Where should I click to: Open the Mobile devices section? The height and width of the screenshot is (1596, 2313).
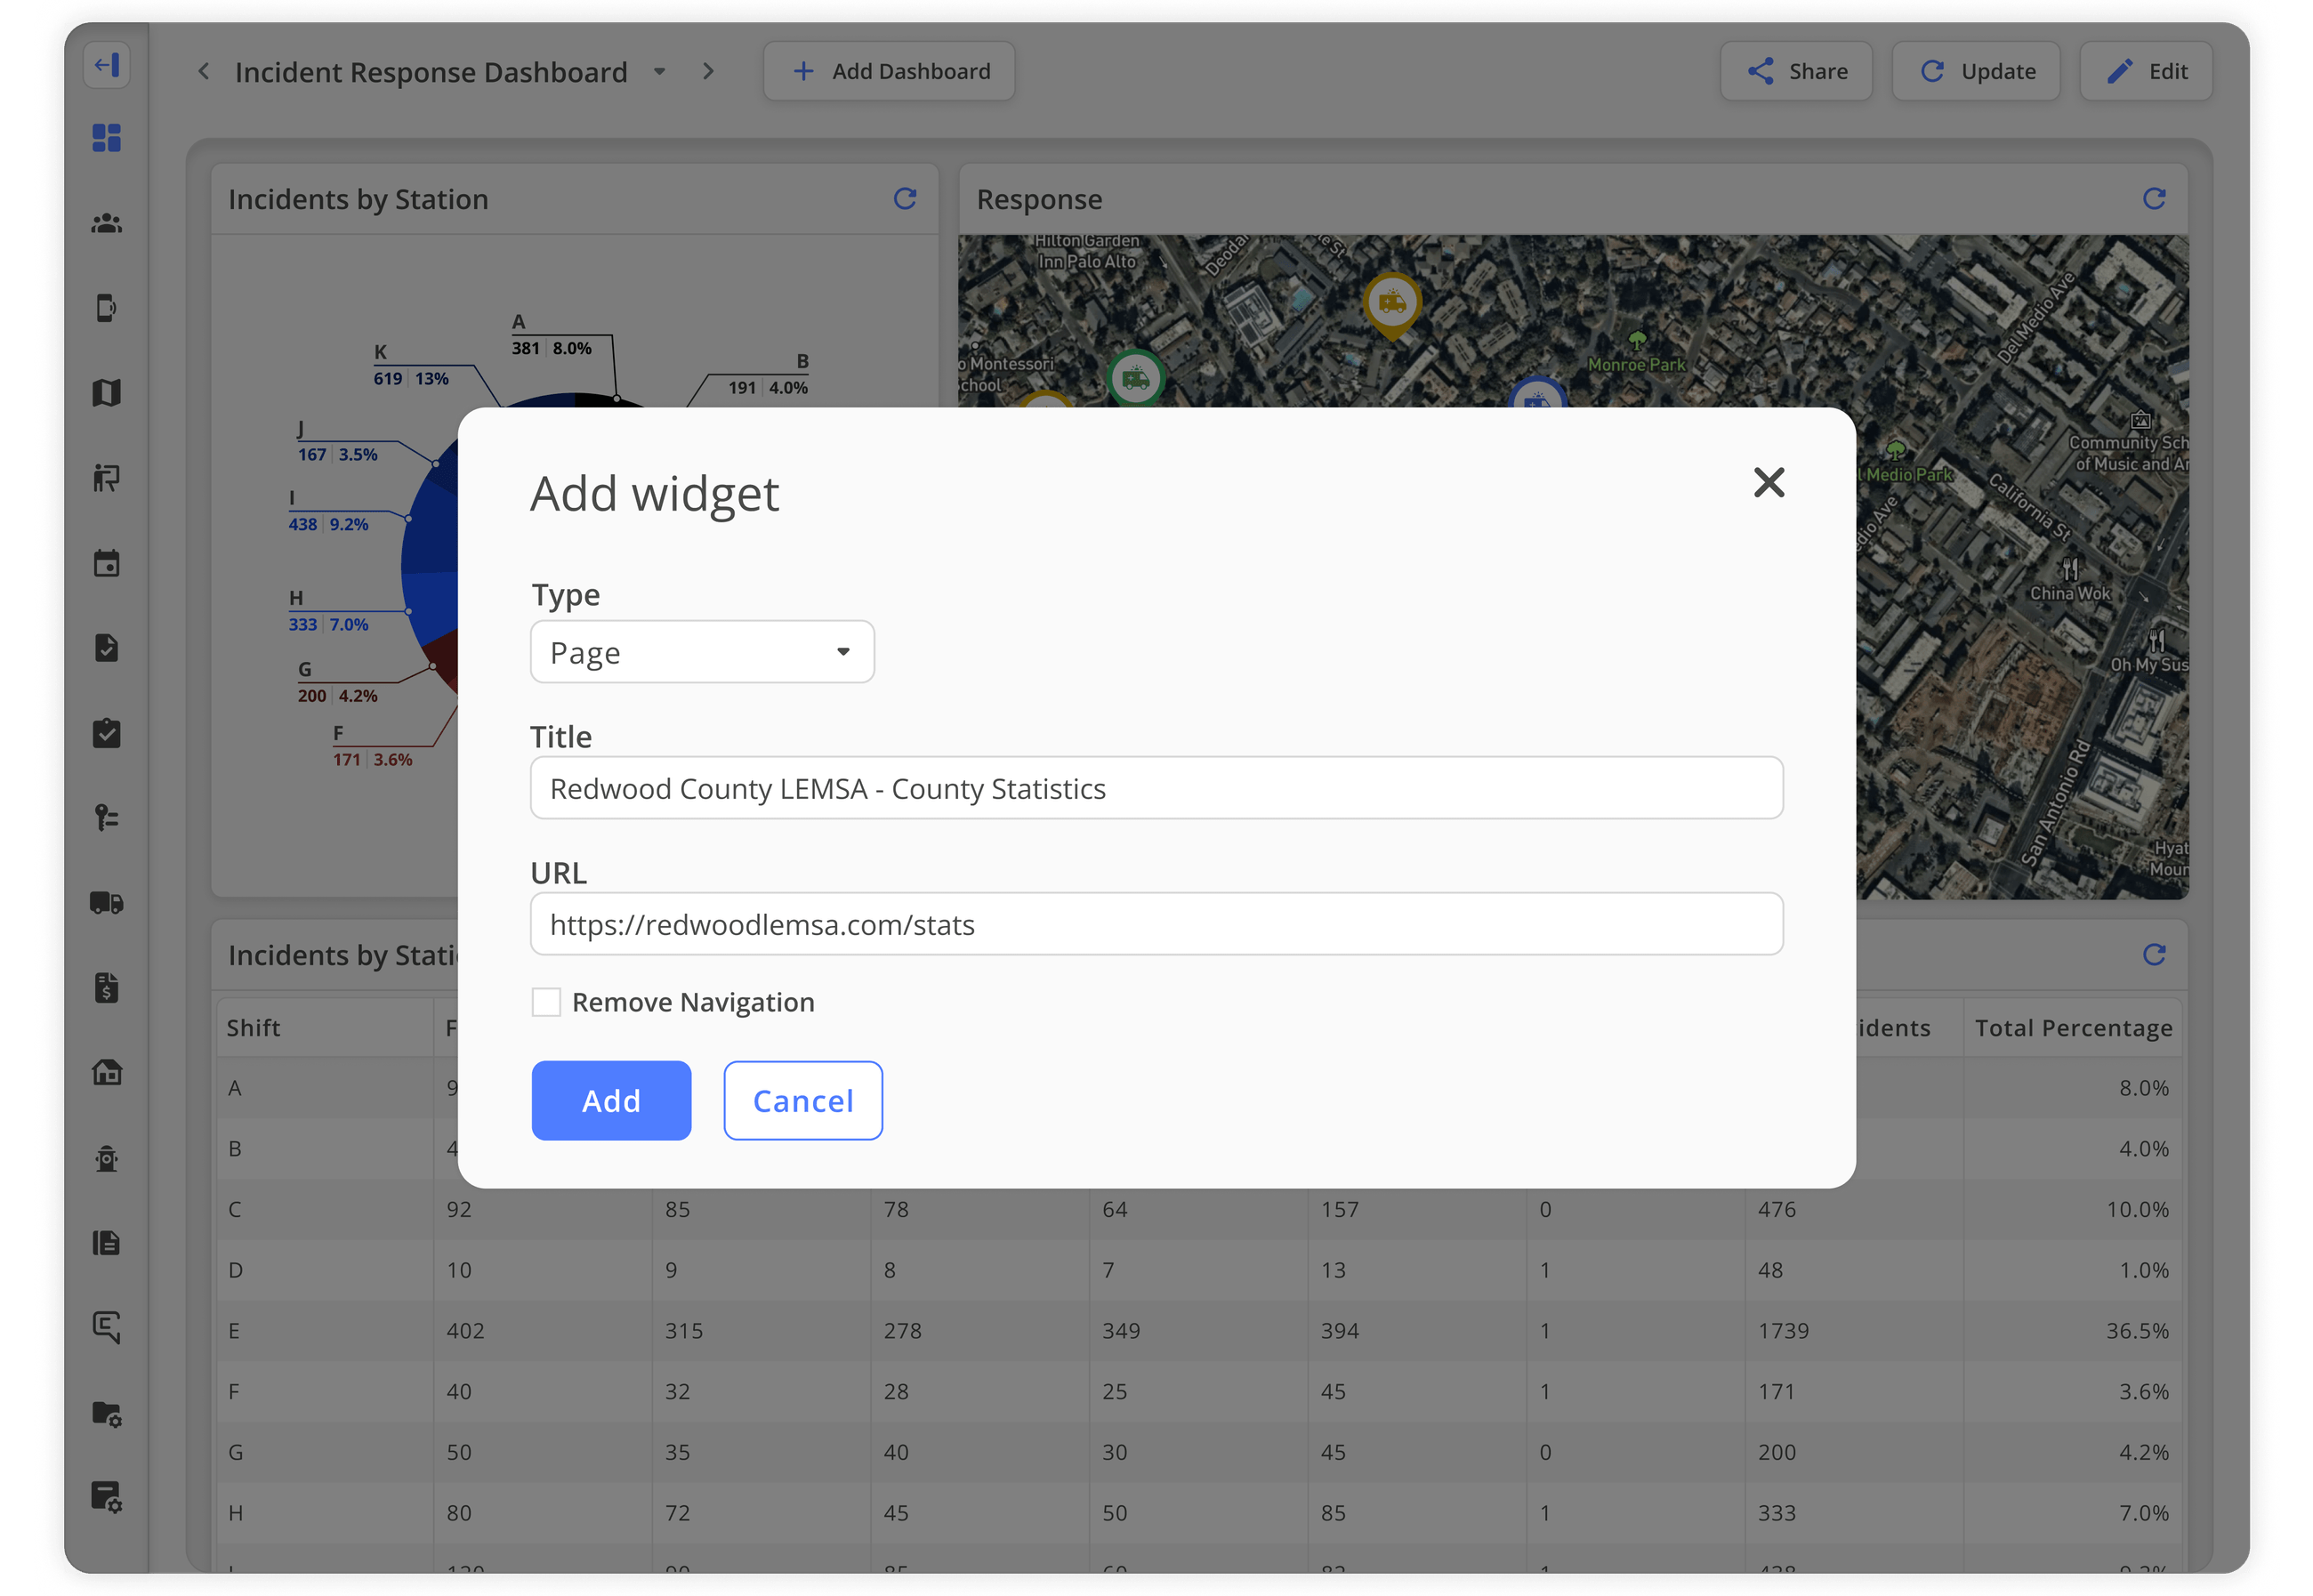(107, 309)
